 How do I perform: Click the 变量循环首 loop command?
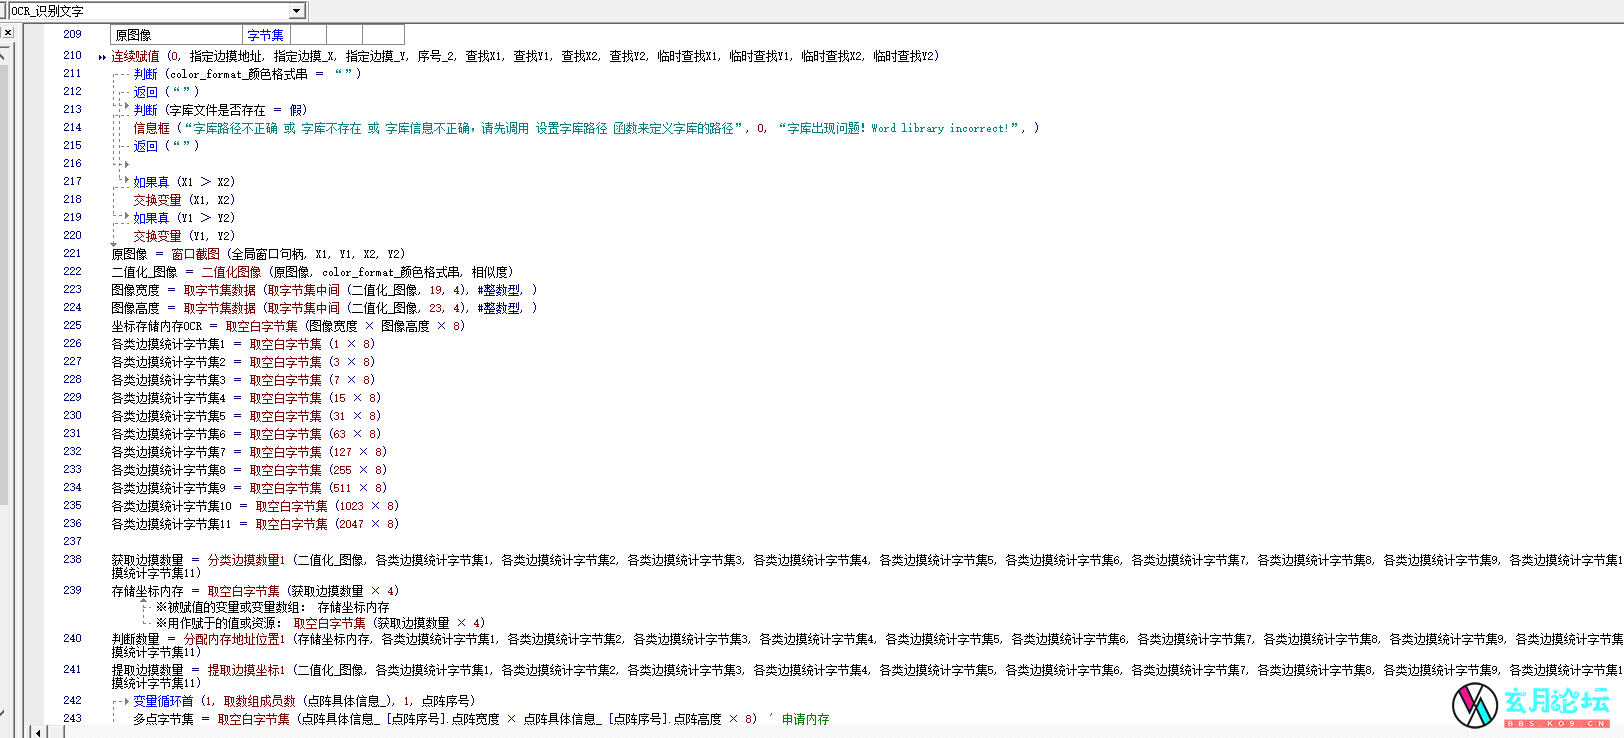pyautogui.click(x=164, y=701)
